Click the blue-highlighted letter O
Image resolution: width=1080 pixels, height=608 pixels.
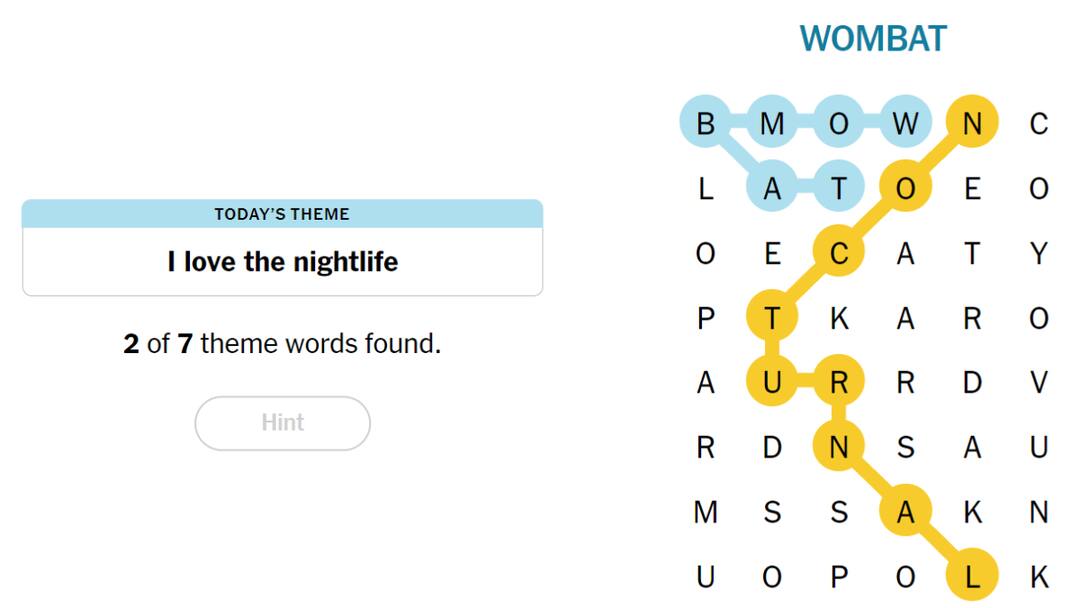pos(839,123)
